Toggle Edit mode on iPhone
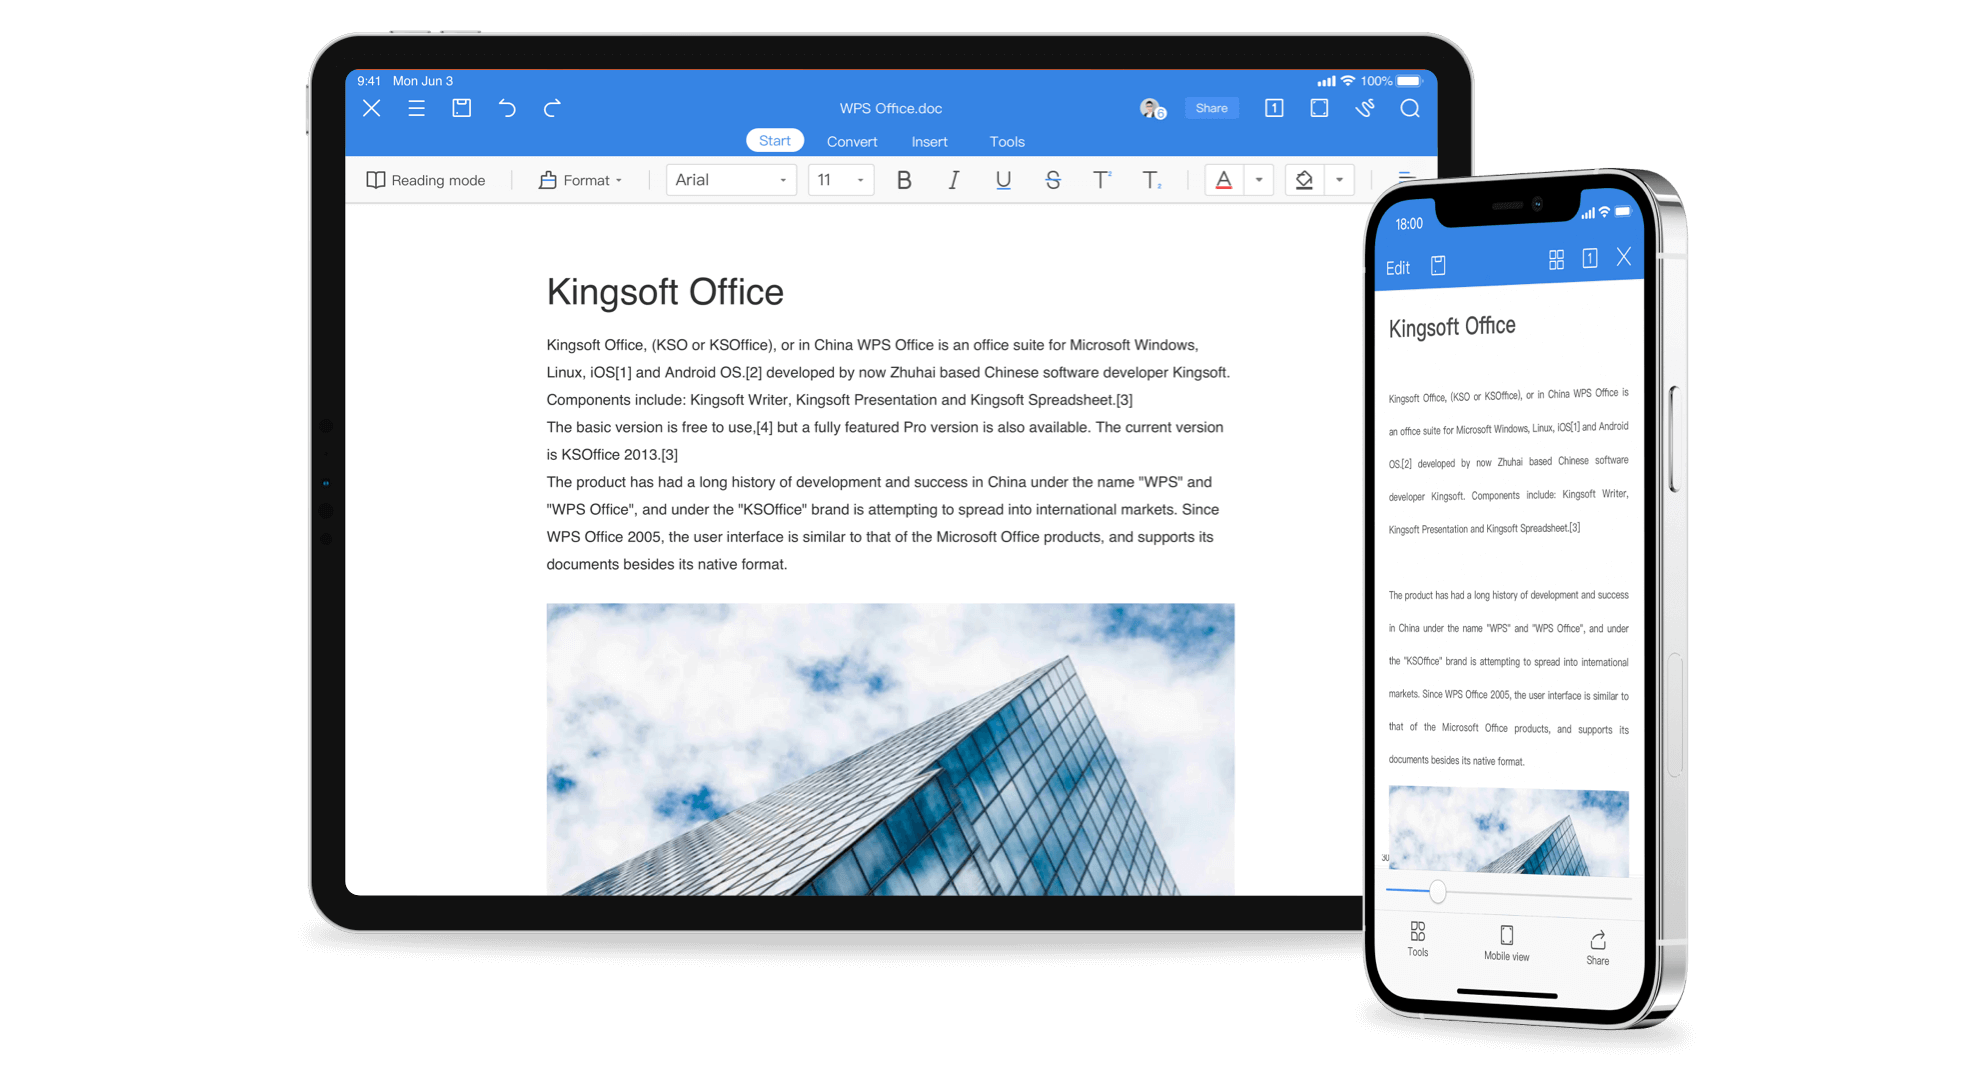The height and width of the screenshot is (1088, 1964). pyautogui.click(x=1399, y=267)
